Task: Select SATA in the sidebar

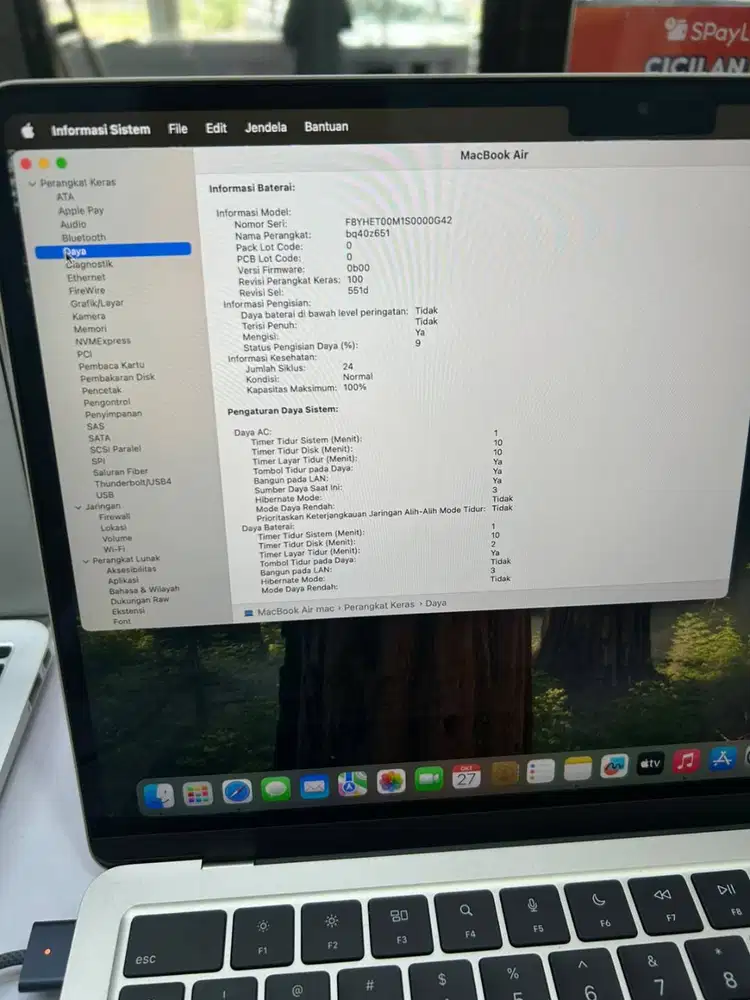Action: [x=99, y=438]
